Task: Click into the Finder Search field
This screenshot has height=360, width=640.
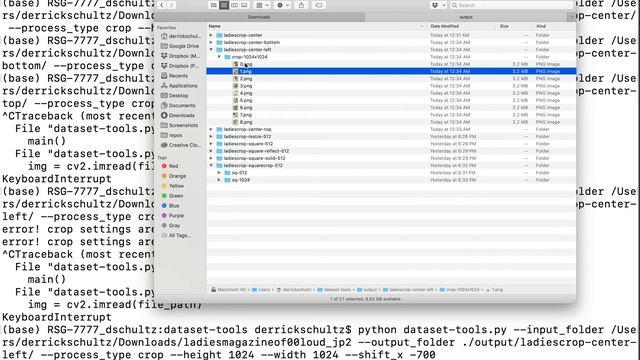Action: pos(511,5)
